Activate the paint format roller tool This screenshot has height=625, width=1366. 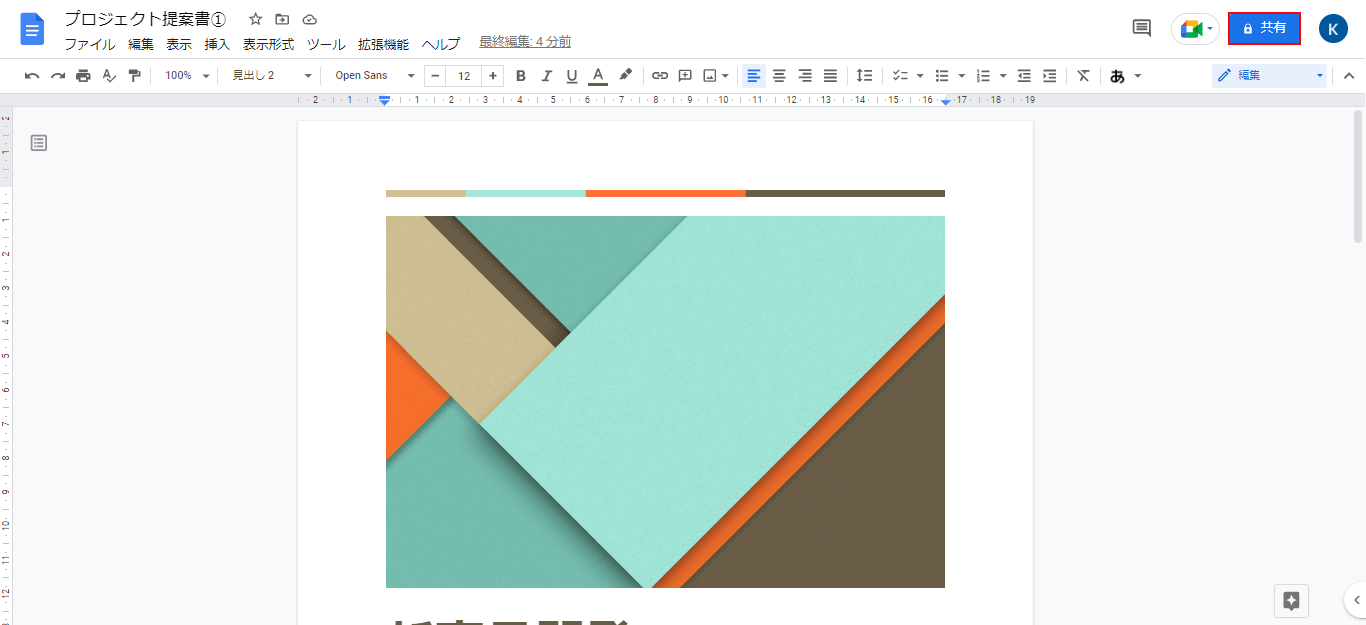coord(135,75)
